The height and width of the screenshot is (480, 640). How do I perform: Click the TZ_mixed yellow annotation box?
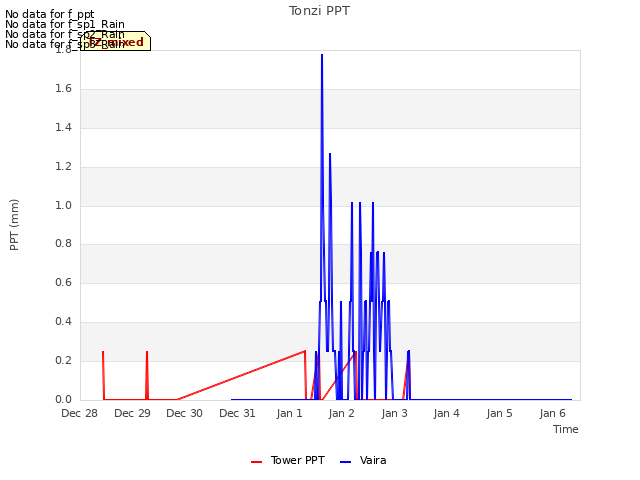click(x=116, y=41)
